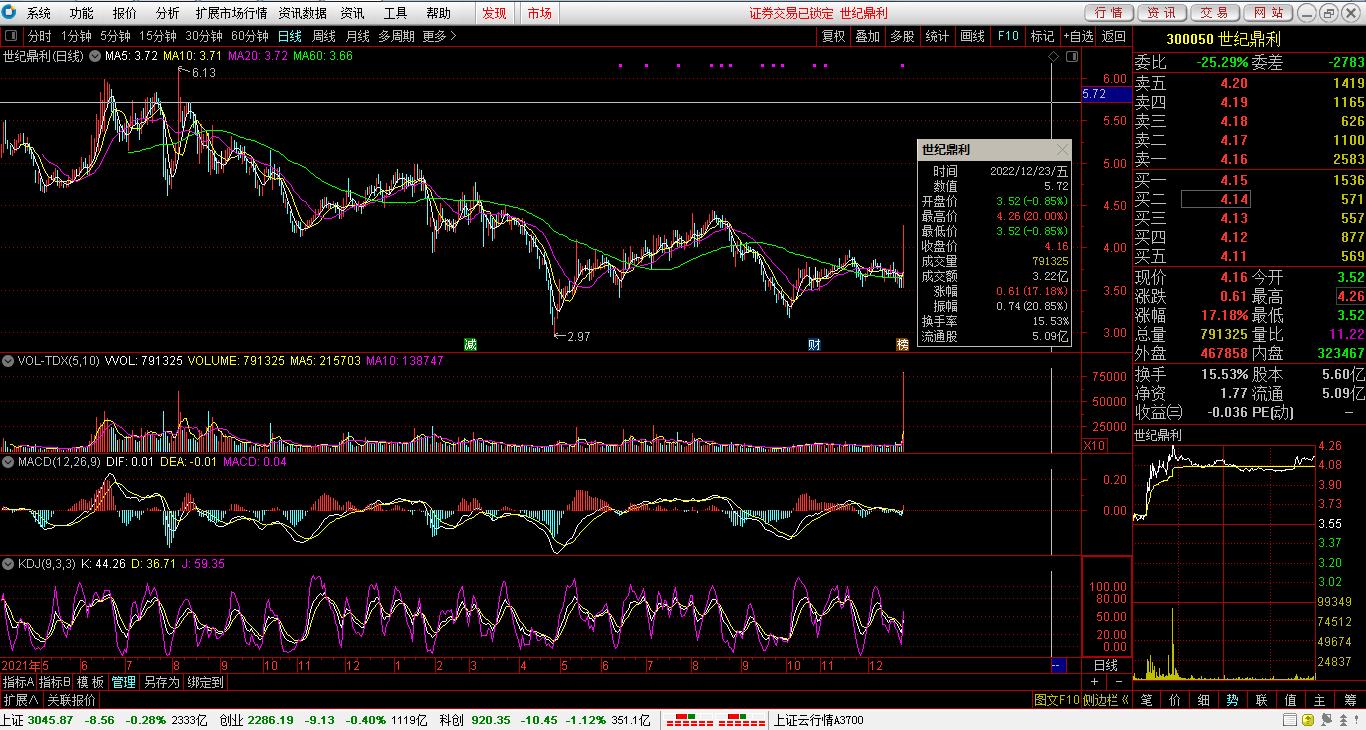Viewport: 1366px width, 730px height.
Task: Toggle the side panel icon beside the diamond
Action: click(x=1072, y=57)
